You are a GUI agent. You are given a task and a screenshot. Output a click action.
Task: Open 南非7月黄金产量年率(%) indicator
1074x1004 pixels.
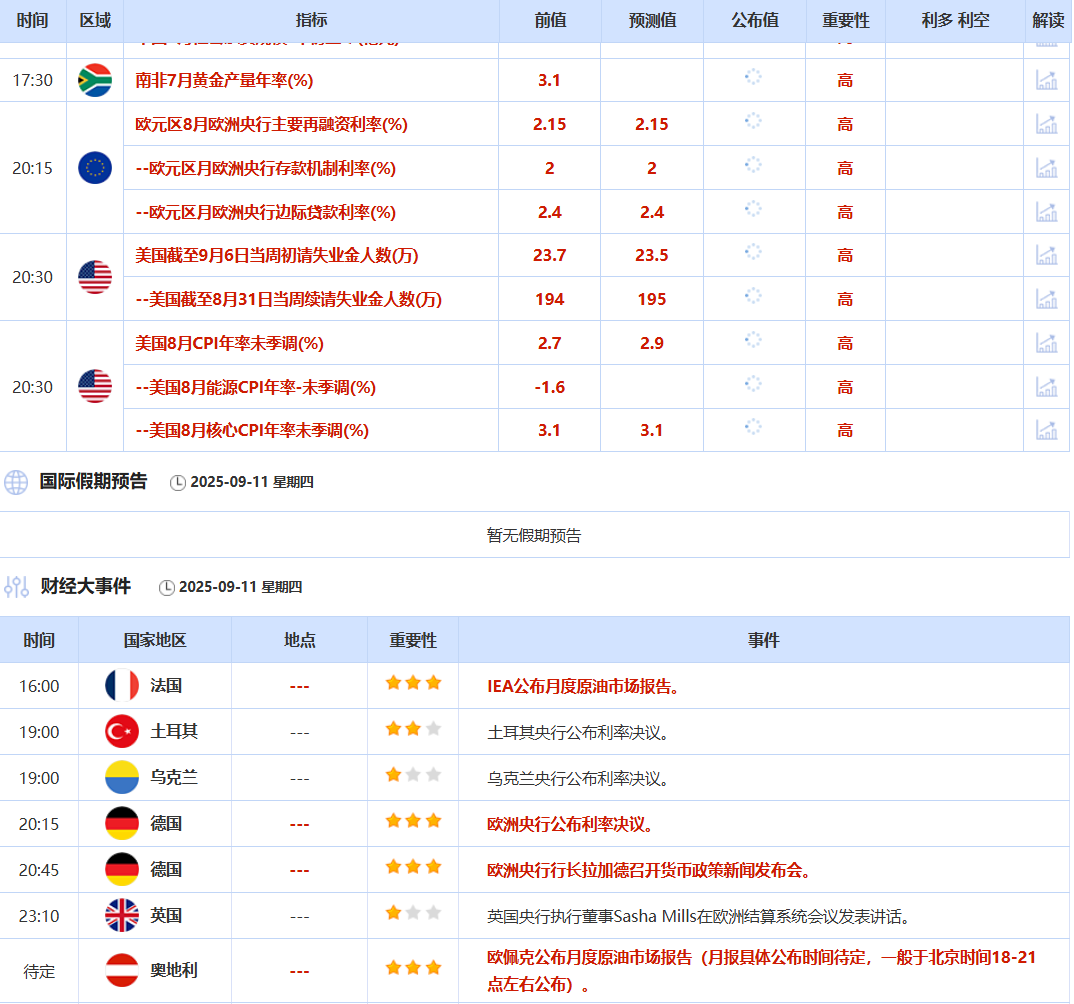(x=224, y=80)
